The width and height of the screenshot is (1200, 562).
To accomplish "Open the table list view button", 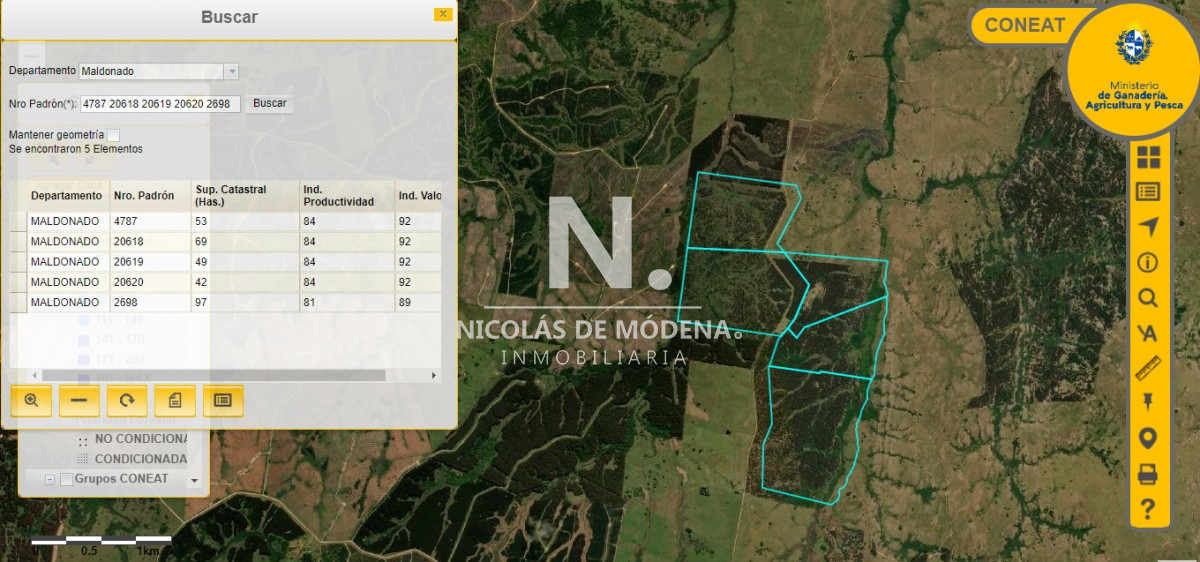I will [223, 400].
